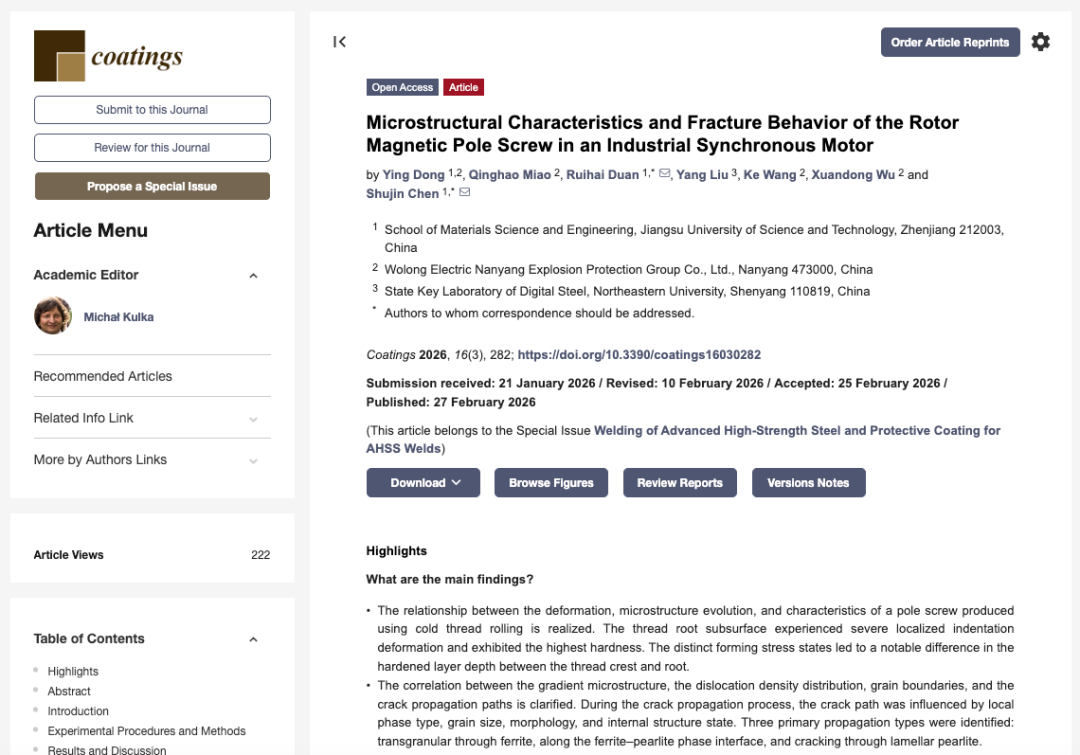Image resolution: width=1080 pixels, height=755 pixels.
Task: Open author Xuandong Wu's link
Action: click(x=853, y=174)
